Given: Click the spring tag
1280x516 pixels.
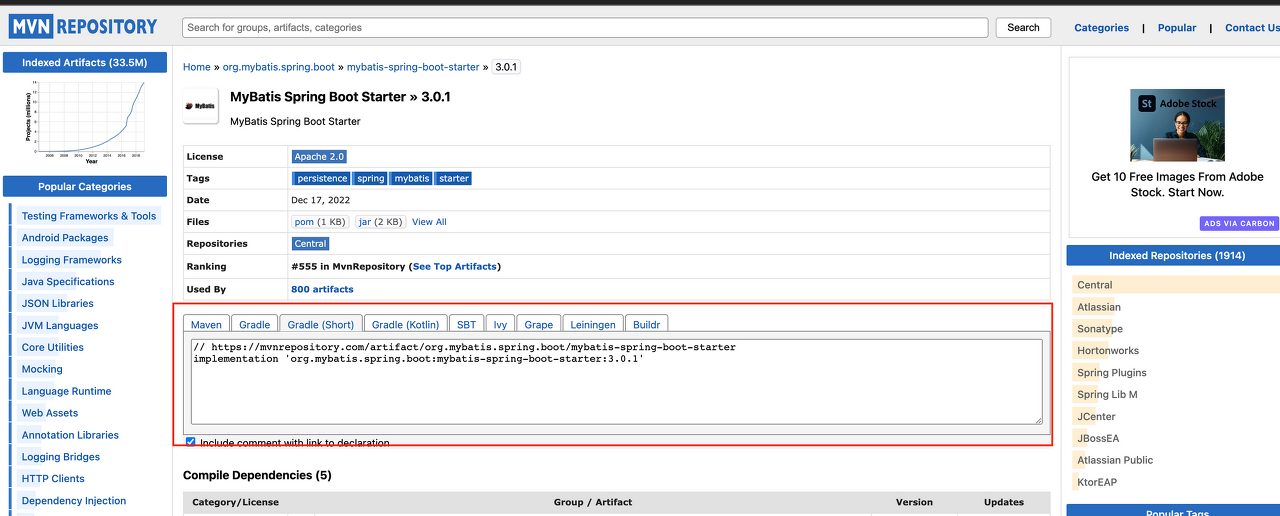Looking at the screenshot, I should point(371,178).
